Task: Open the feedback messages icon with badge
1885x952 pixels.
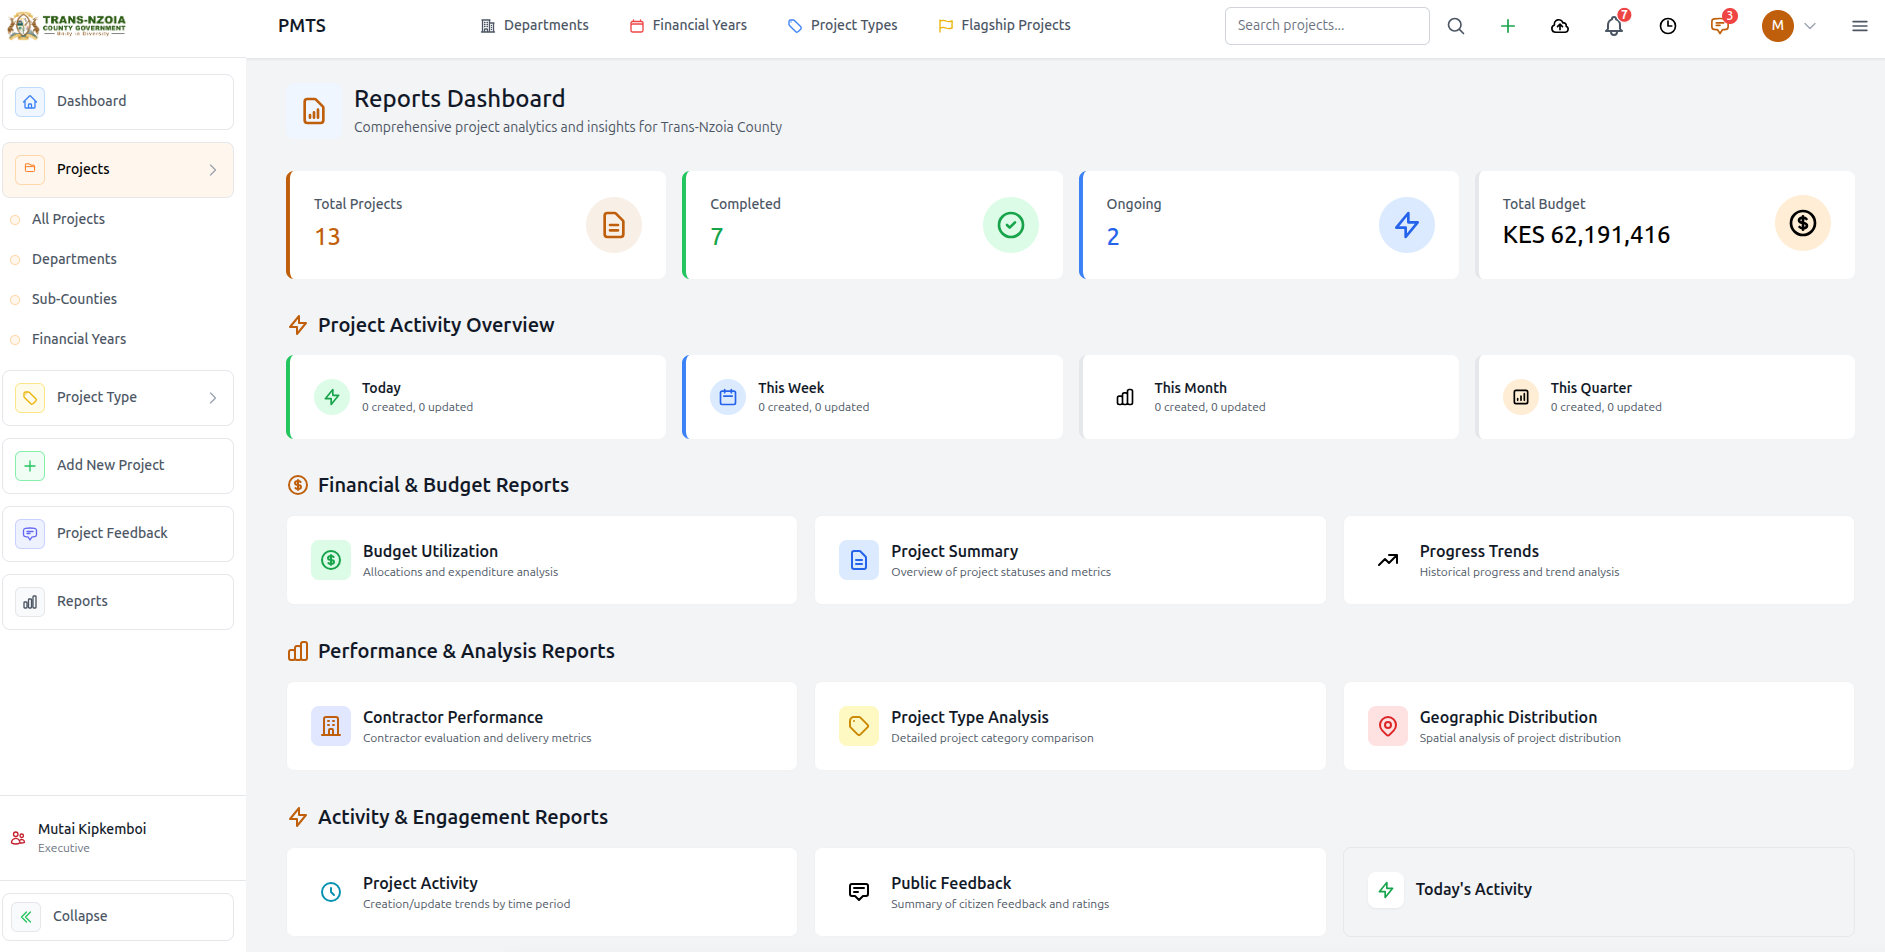Action: pos(1720,26)
